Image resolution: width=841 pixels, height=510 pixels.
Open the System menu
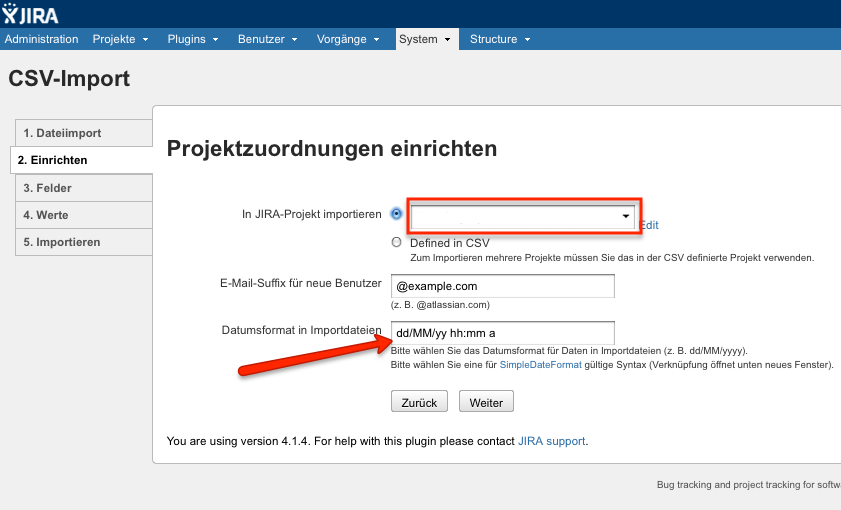(427, 39)
